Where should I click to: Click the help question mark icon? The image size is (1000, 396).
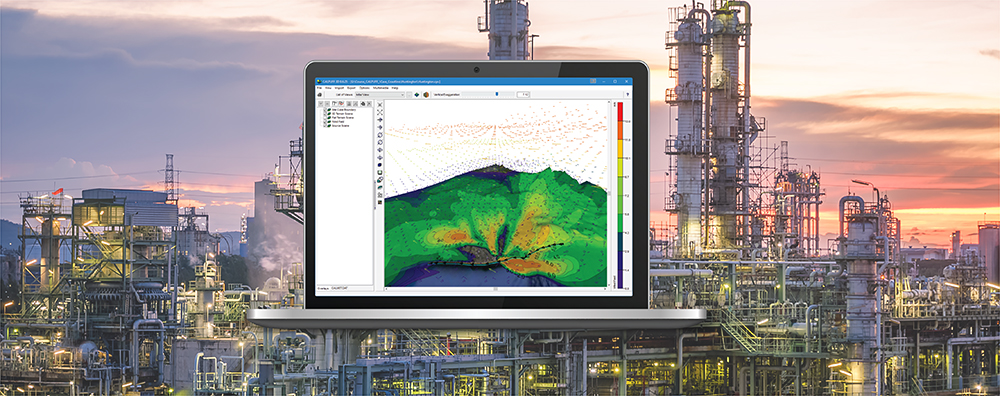[x=628, y=94]
